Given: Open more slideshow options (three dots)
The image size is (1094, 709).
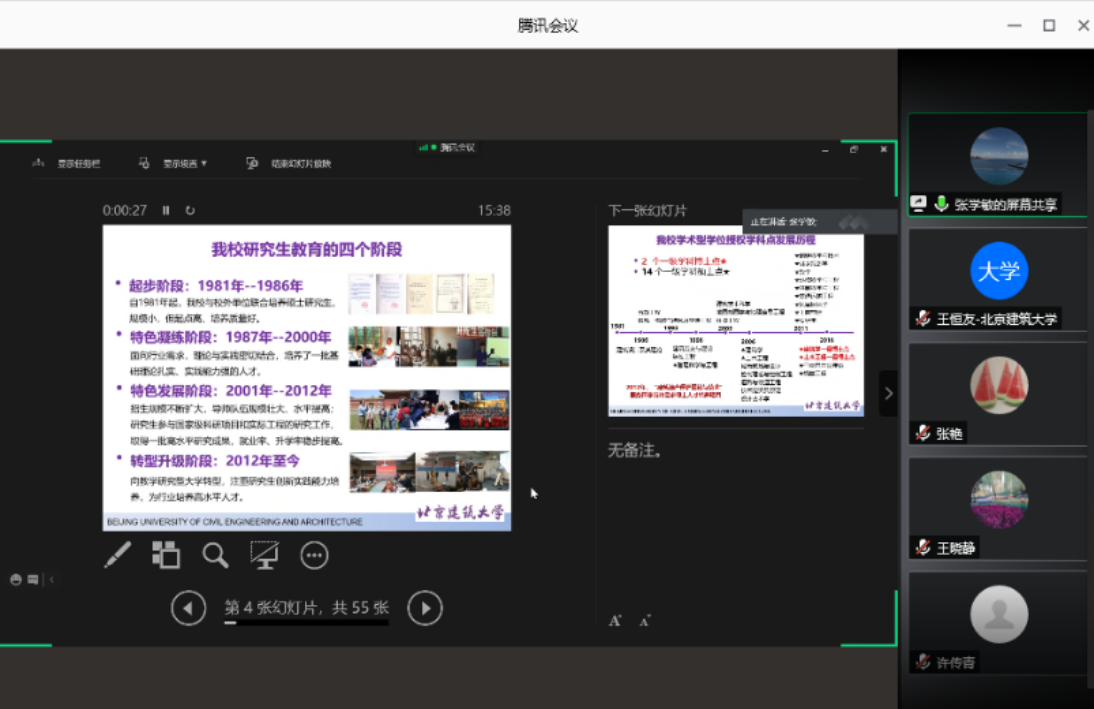Looking at the screenshot, I should [x=314, y=555].
